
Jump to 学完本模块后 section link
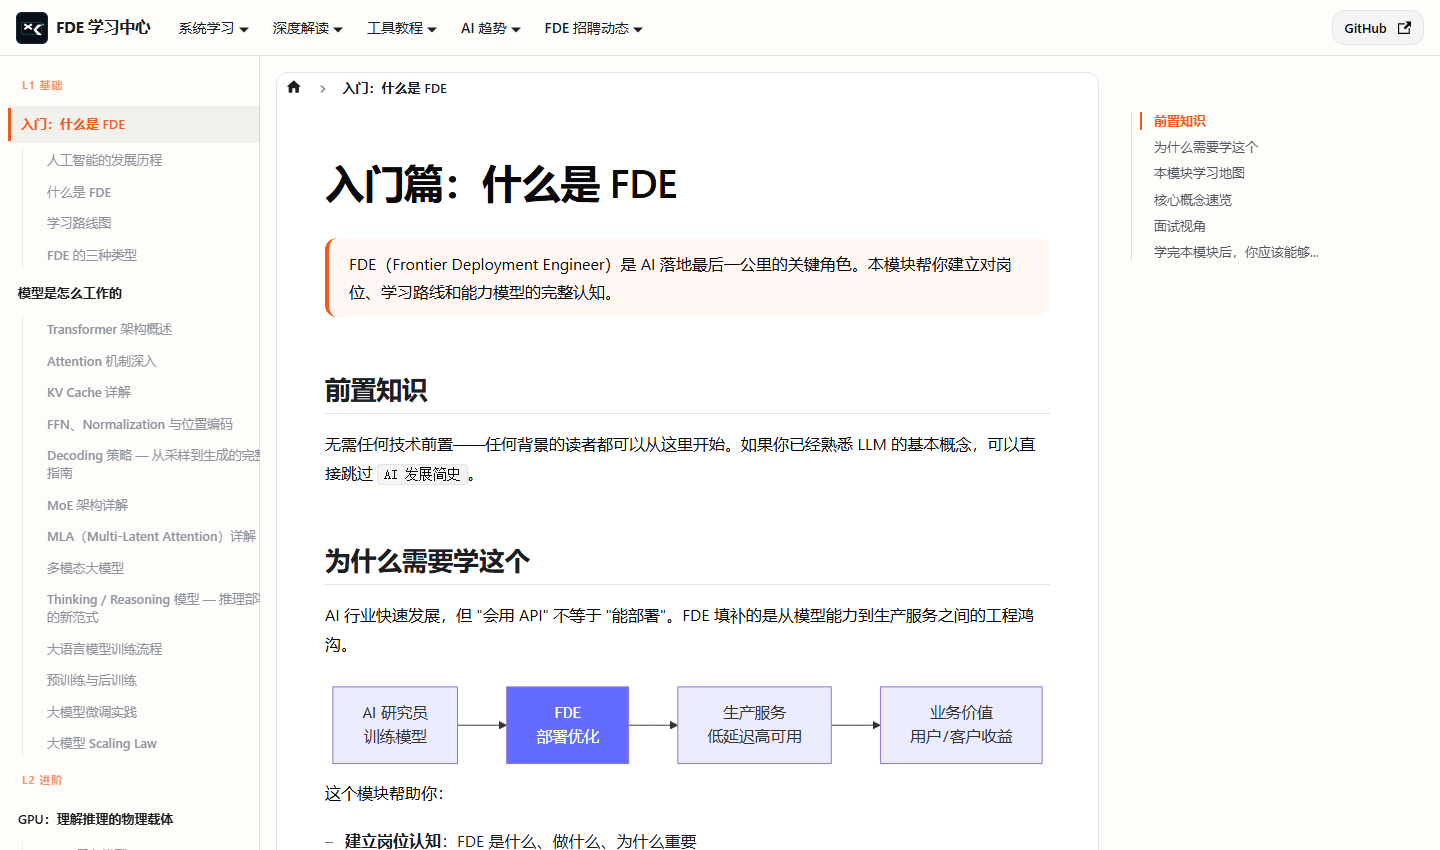[x=1236, y=252]
